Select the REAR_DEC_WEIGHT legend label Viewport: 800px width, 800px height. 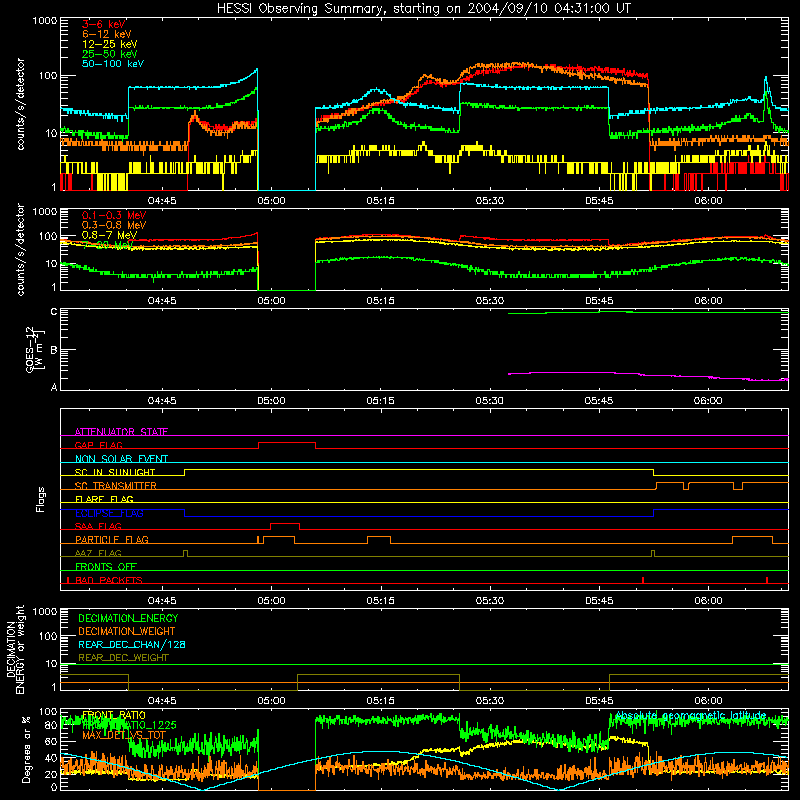coord(123,658)
